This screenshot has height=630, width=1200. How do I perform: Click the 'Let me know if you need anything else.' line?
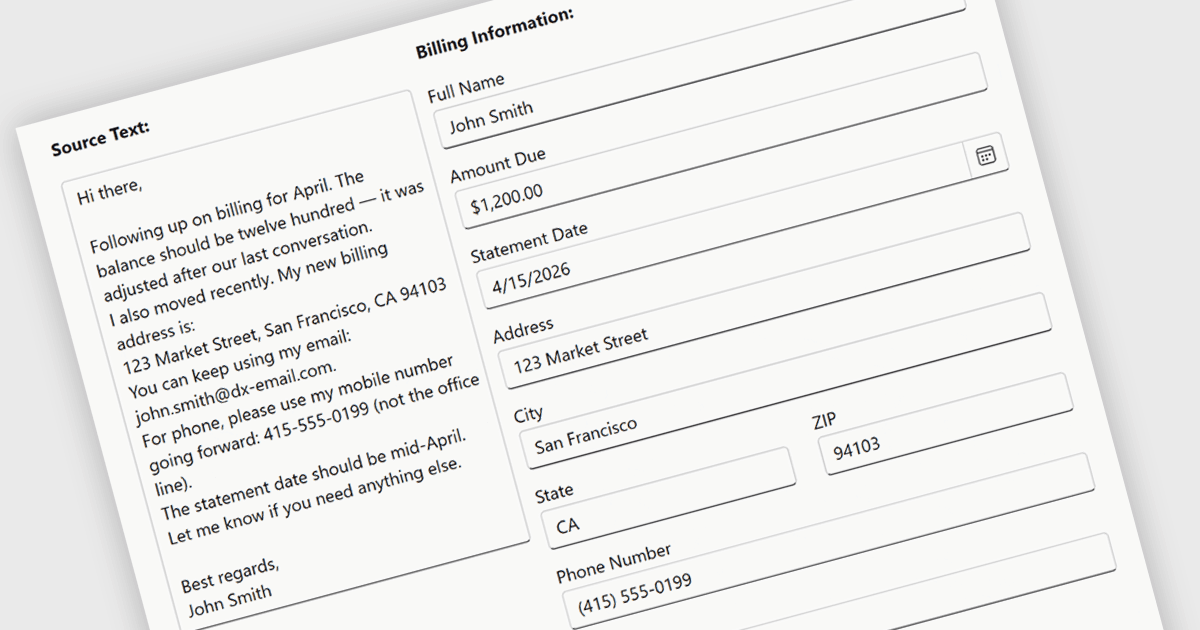click(315, 499)
